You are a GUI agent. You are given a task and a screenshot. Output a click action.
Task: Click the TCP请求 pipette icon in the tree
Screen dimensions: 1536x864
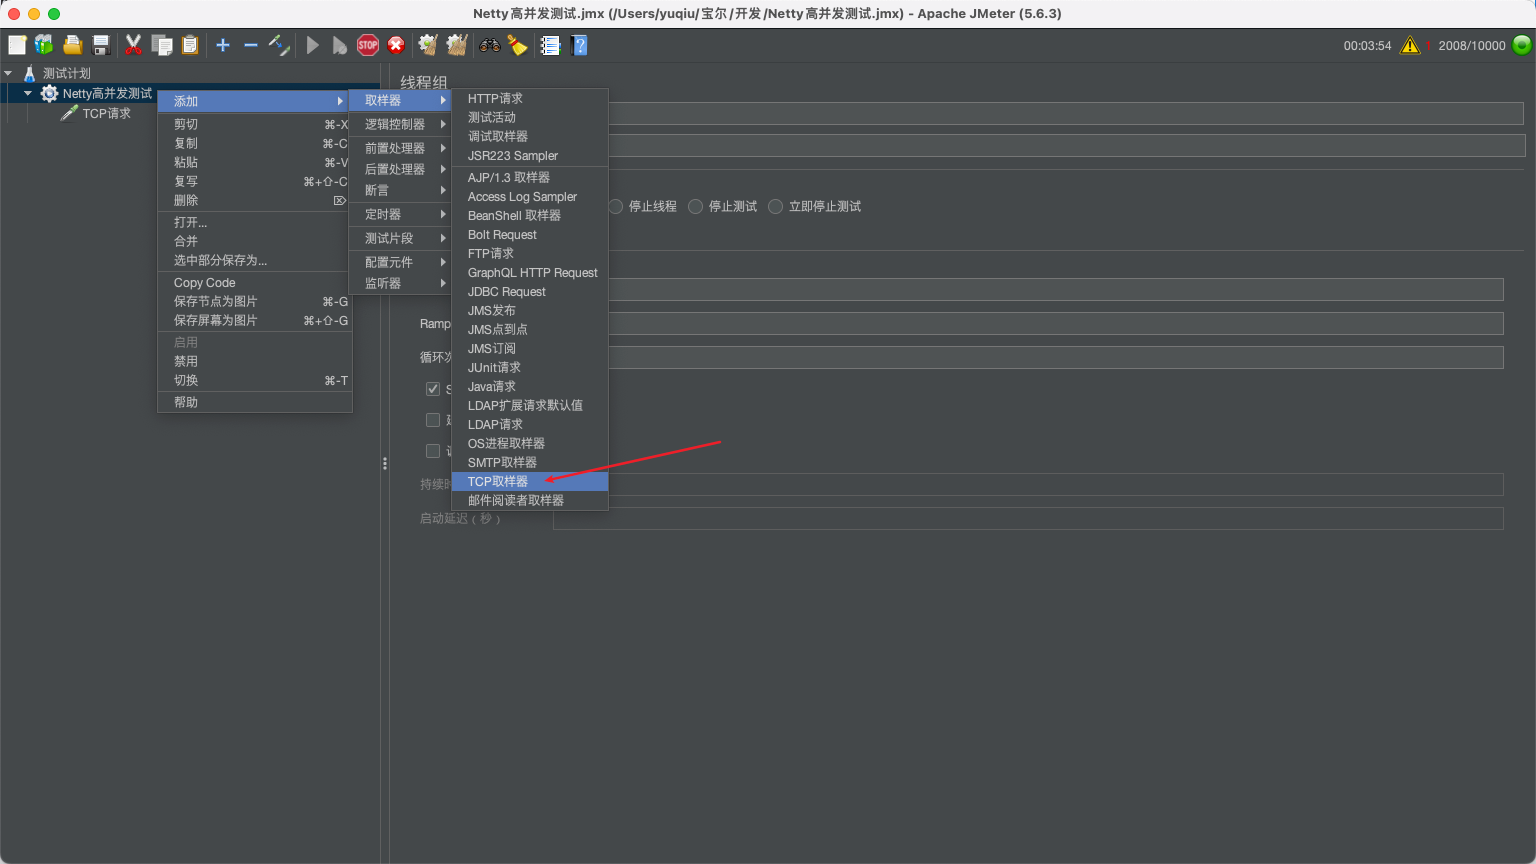pos(69,113)
